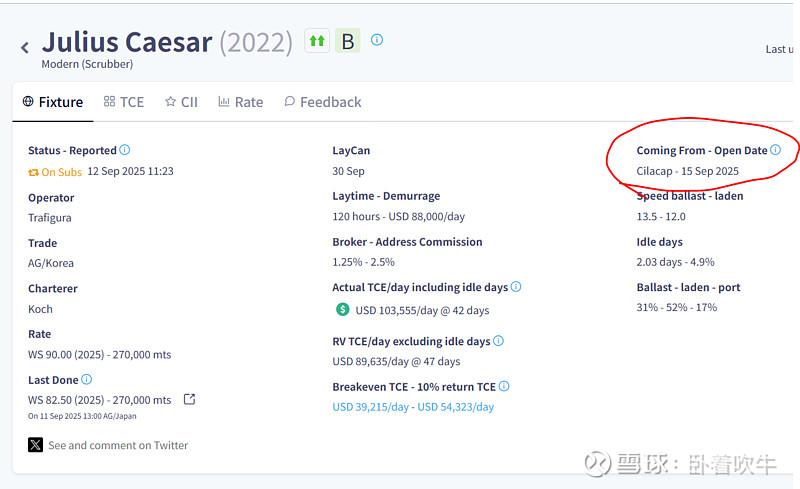Open info icon beside Coming From - Open Date

[x=776, y=150]
